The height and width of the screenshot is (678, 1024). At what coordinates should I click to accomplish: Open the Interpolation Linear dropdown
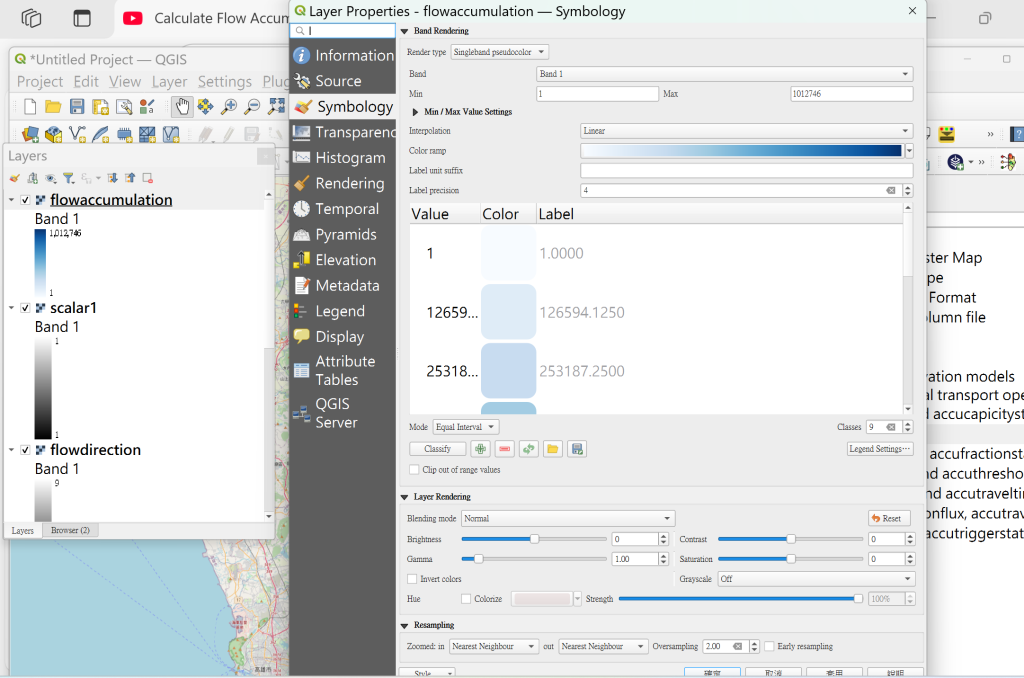[746, 131]
